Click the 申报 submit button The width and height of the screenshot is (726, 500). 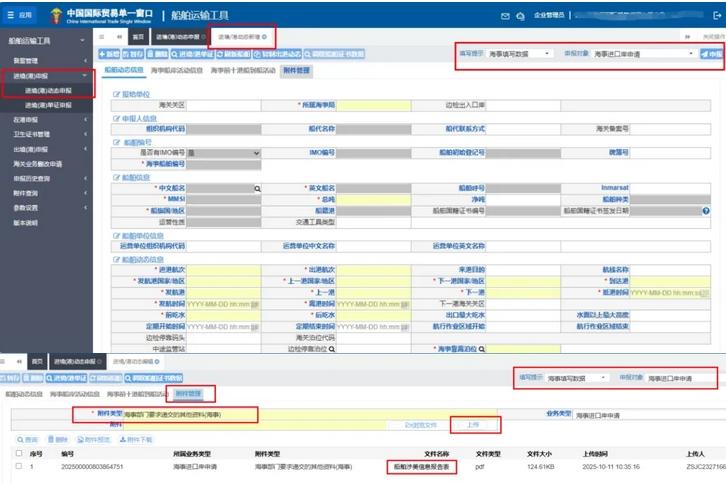click(x=711, y=53)
